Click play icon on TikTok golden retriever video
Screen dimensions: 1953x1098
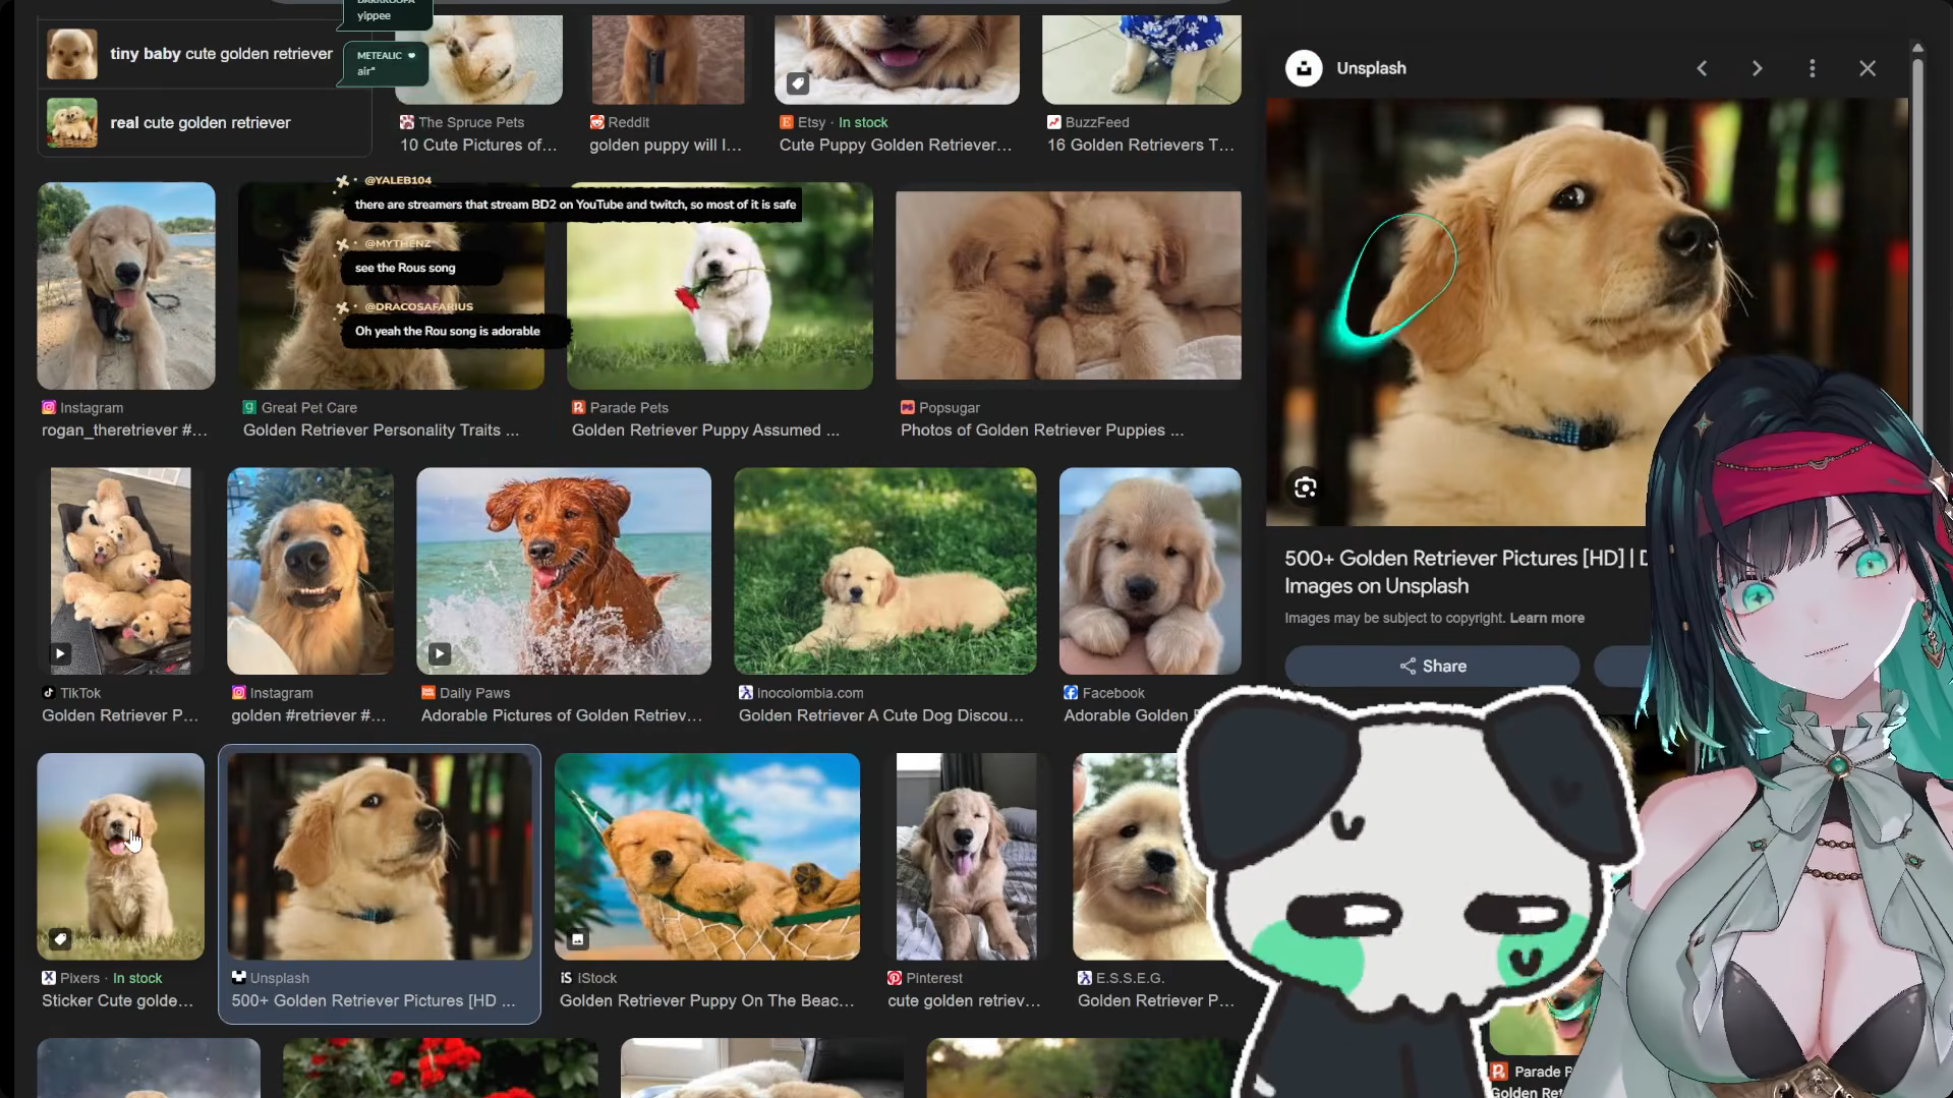(60, 654)
